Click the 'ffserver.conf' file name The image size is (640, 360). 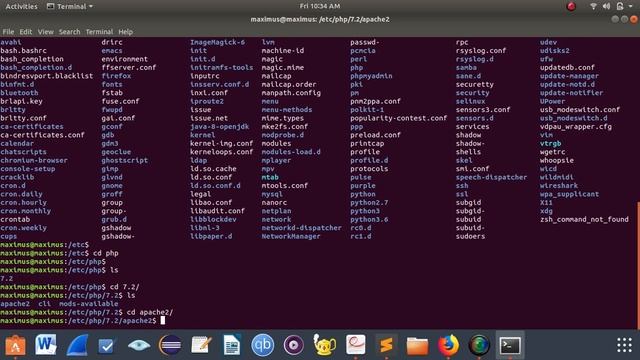point(129,67)
